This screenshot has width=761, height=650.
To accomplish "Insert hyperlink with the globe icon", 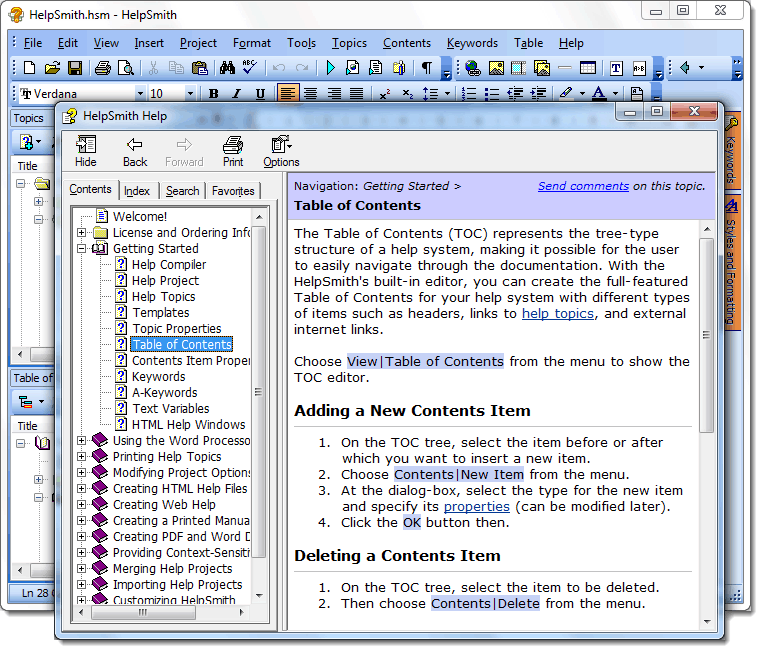I will click(472, 68).
